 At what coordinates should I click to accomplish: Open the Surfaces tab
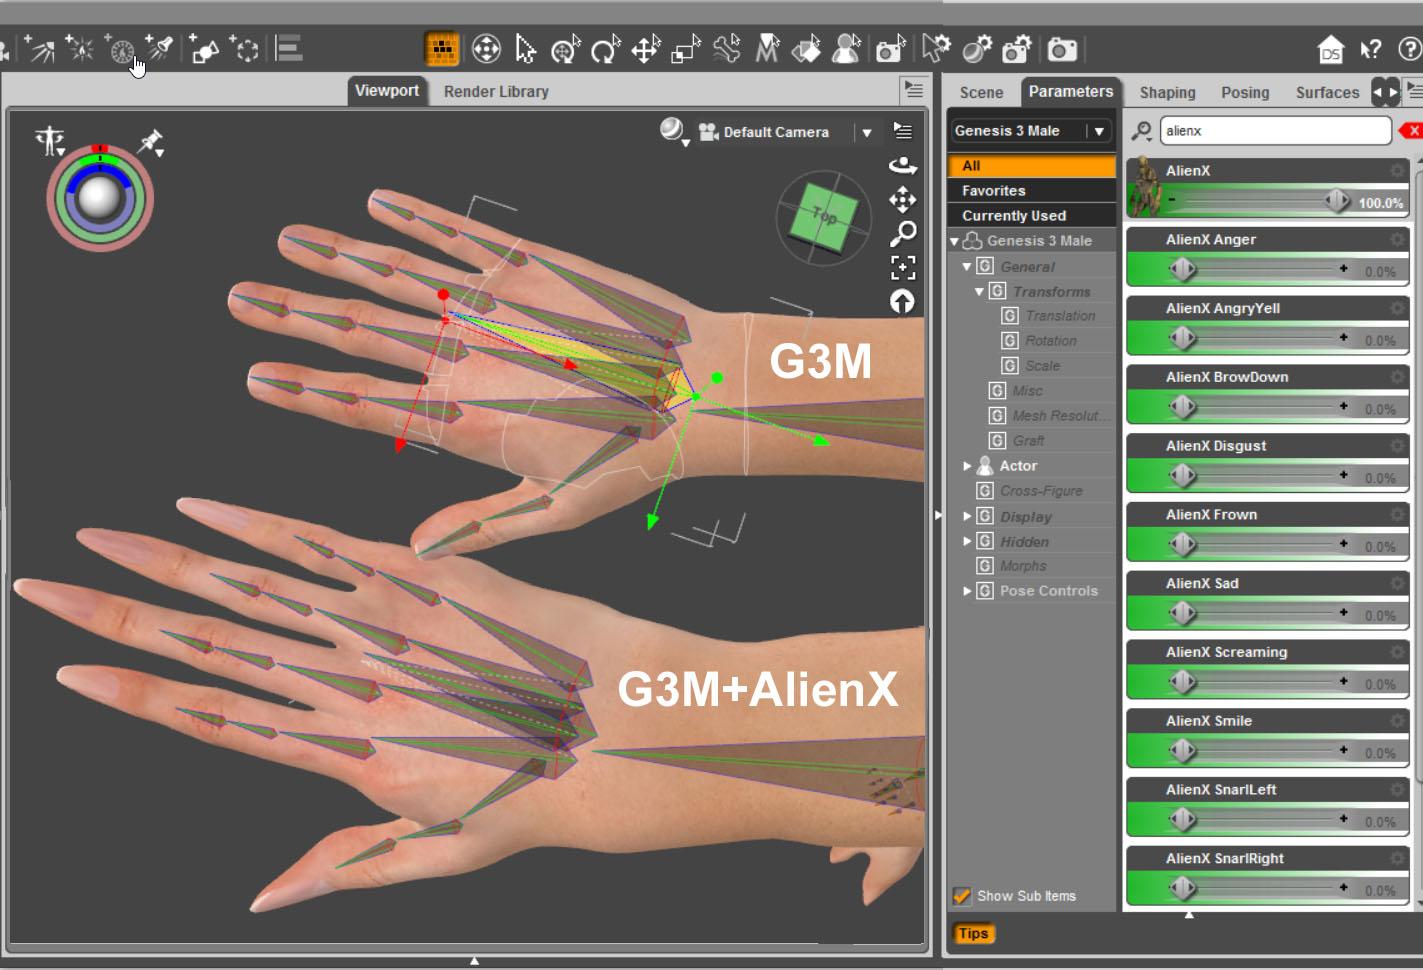[x=1327, y=92]
